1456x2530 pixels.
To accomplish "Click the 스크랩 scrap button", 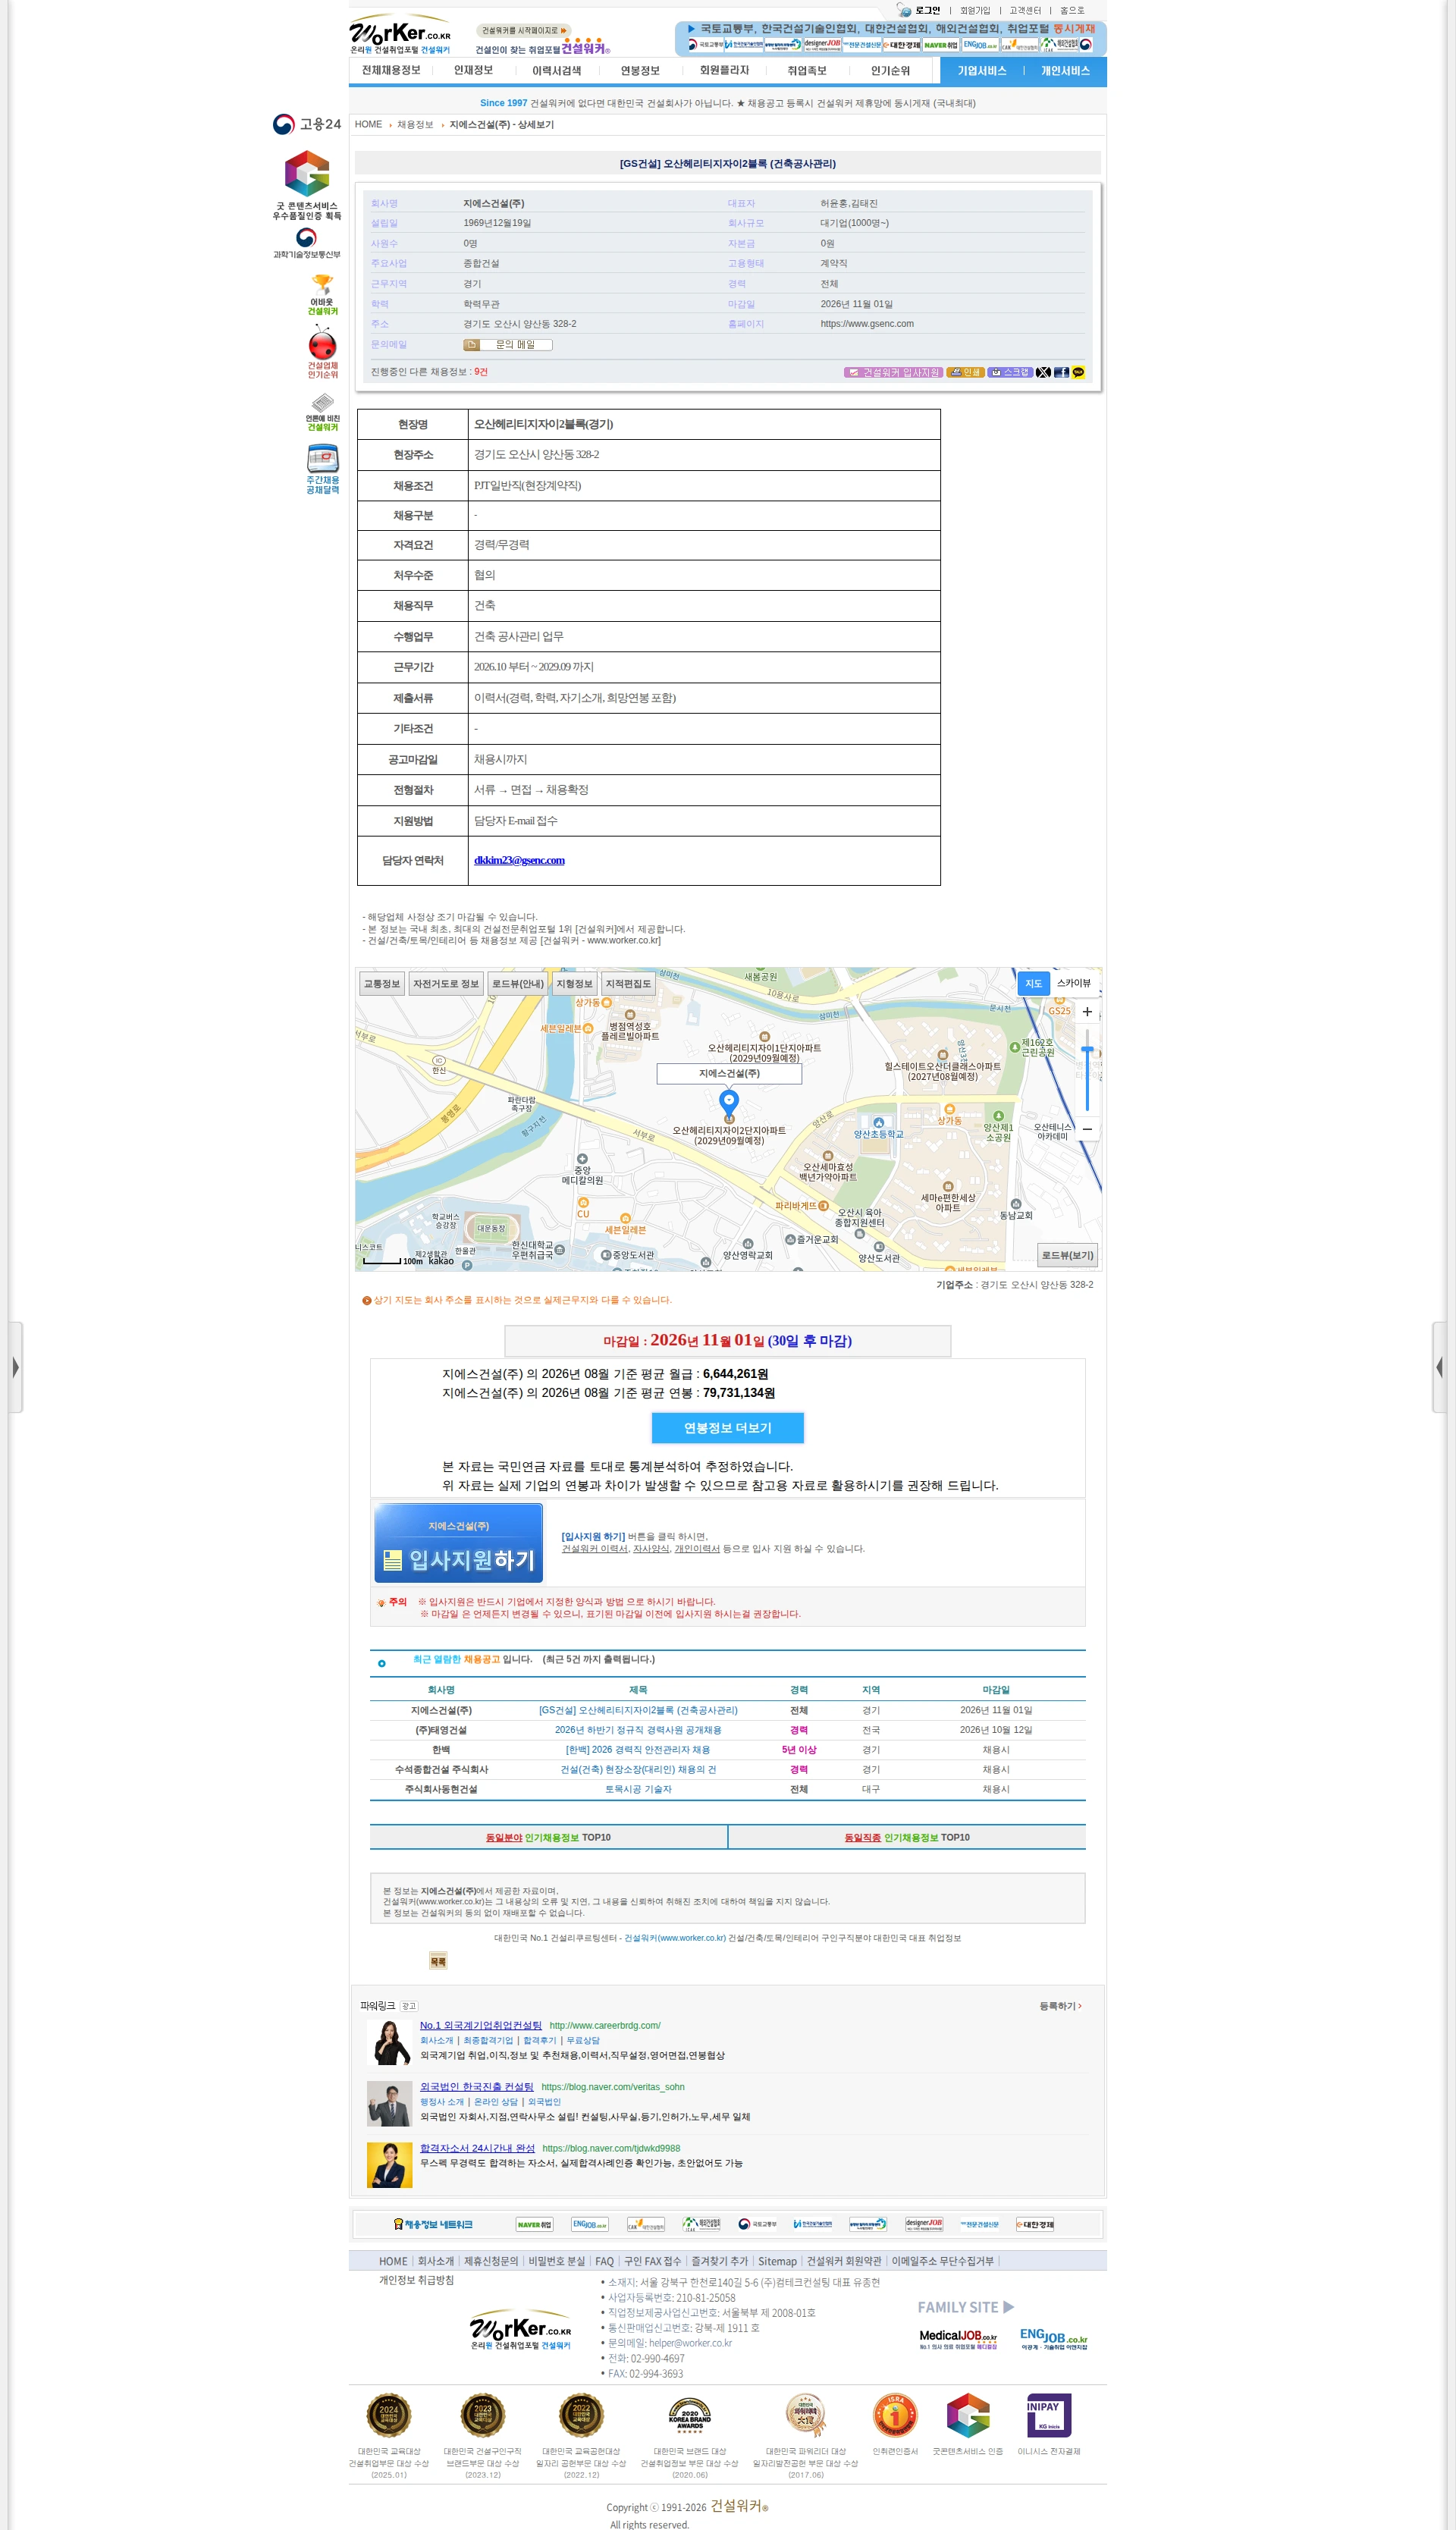I will pyautogui.click(x=1009, y=372).
